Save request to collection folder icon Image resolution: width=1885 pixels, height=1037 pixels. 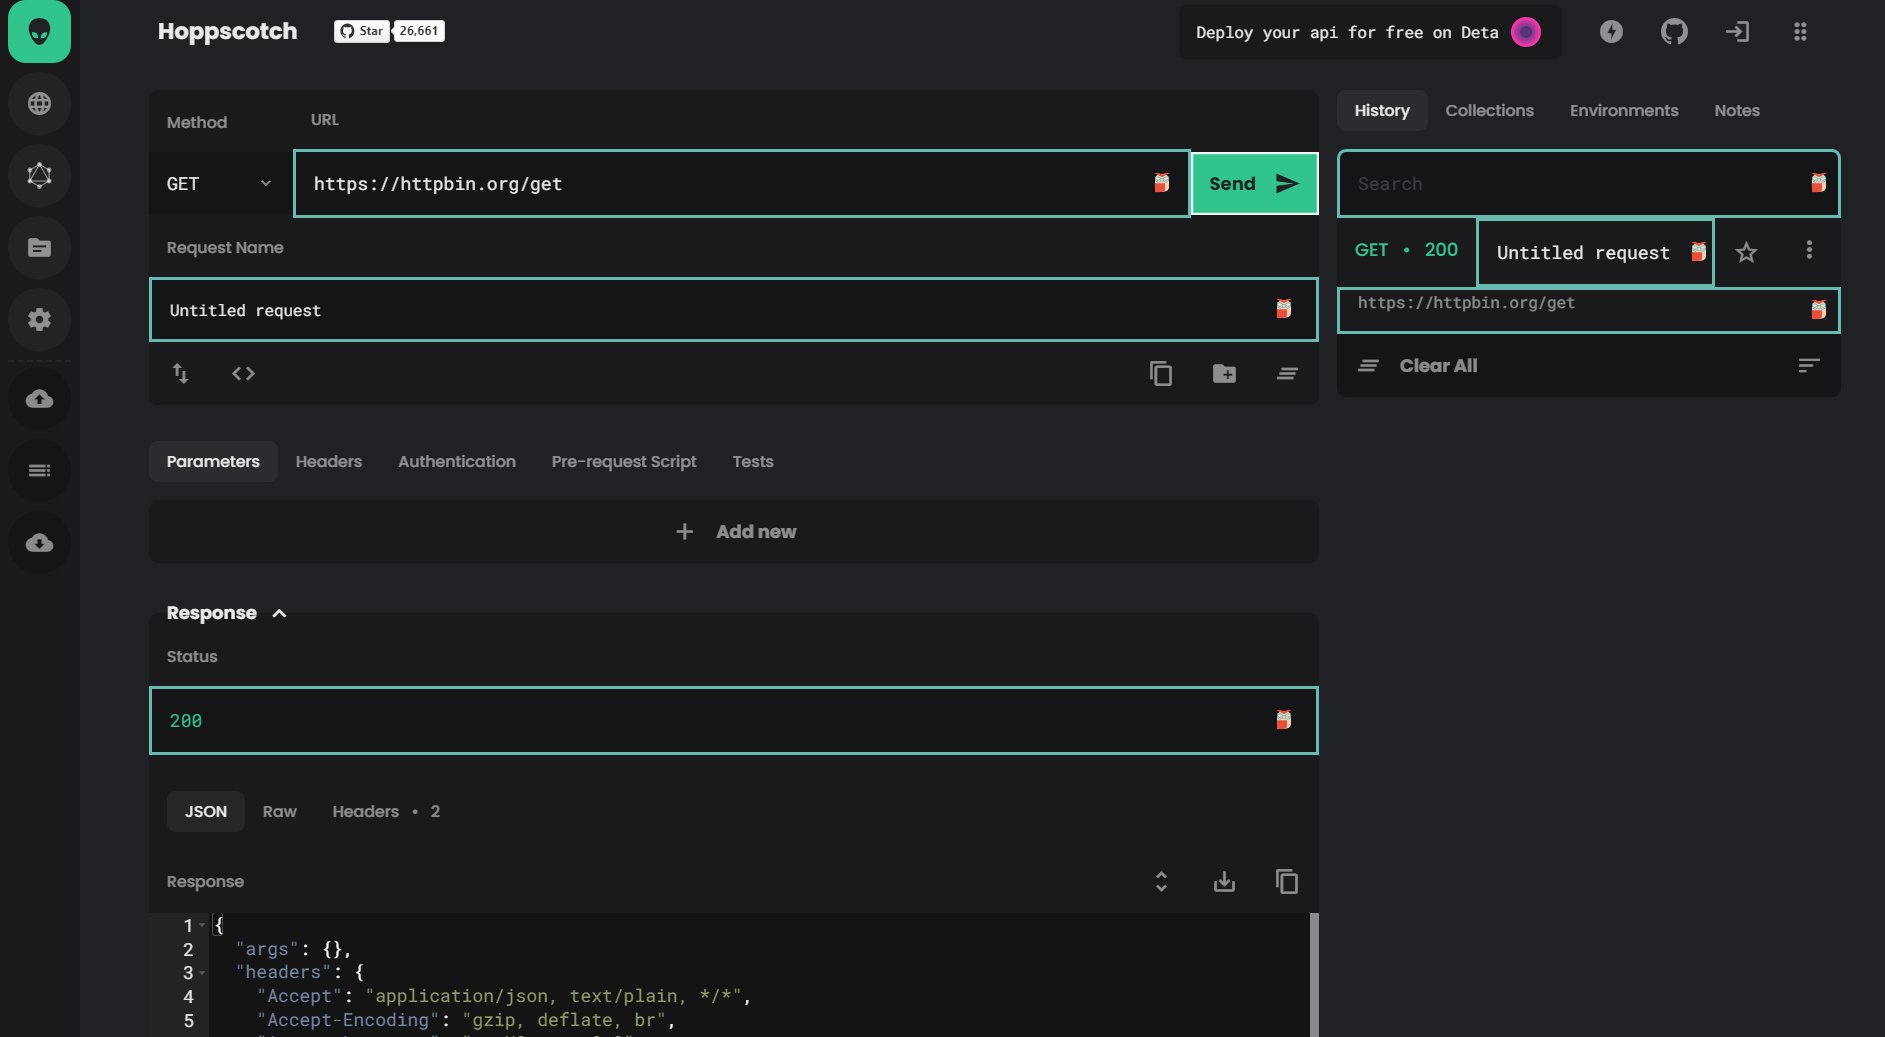[x=1224, y=373]
